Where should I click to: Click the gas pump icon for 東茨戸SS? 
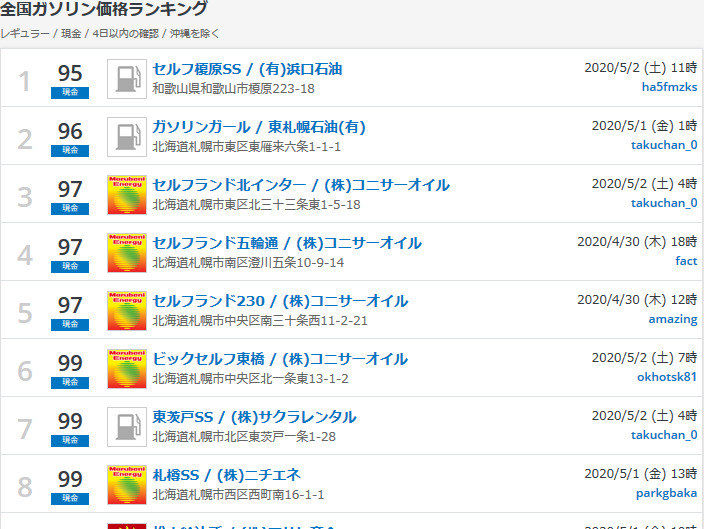point(127,427)
